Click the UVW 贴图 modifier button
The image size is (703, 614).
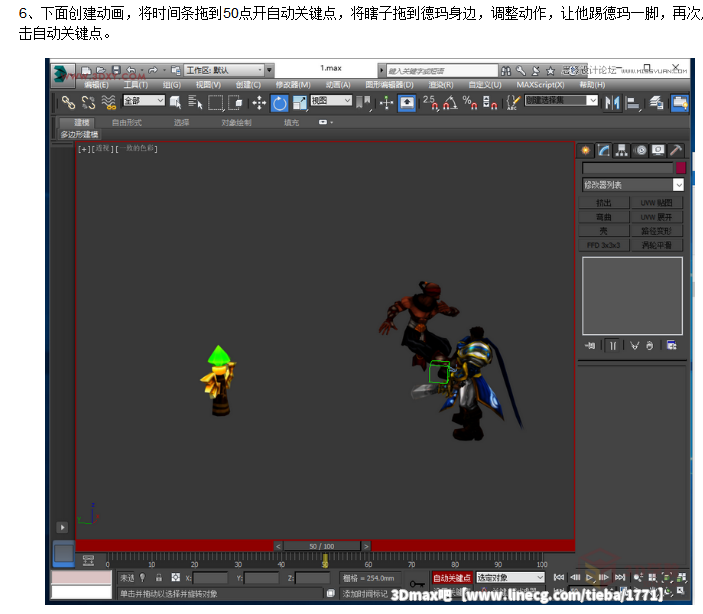coord(657,203)
